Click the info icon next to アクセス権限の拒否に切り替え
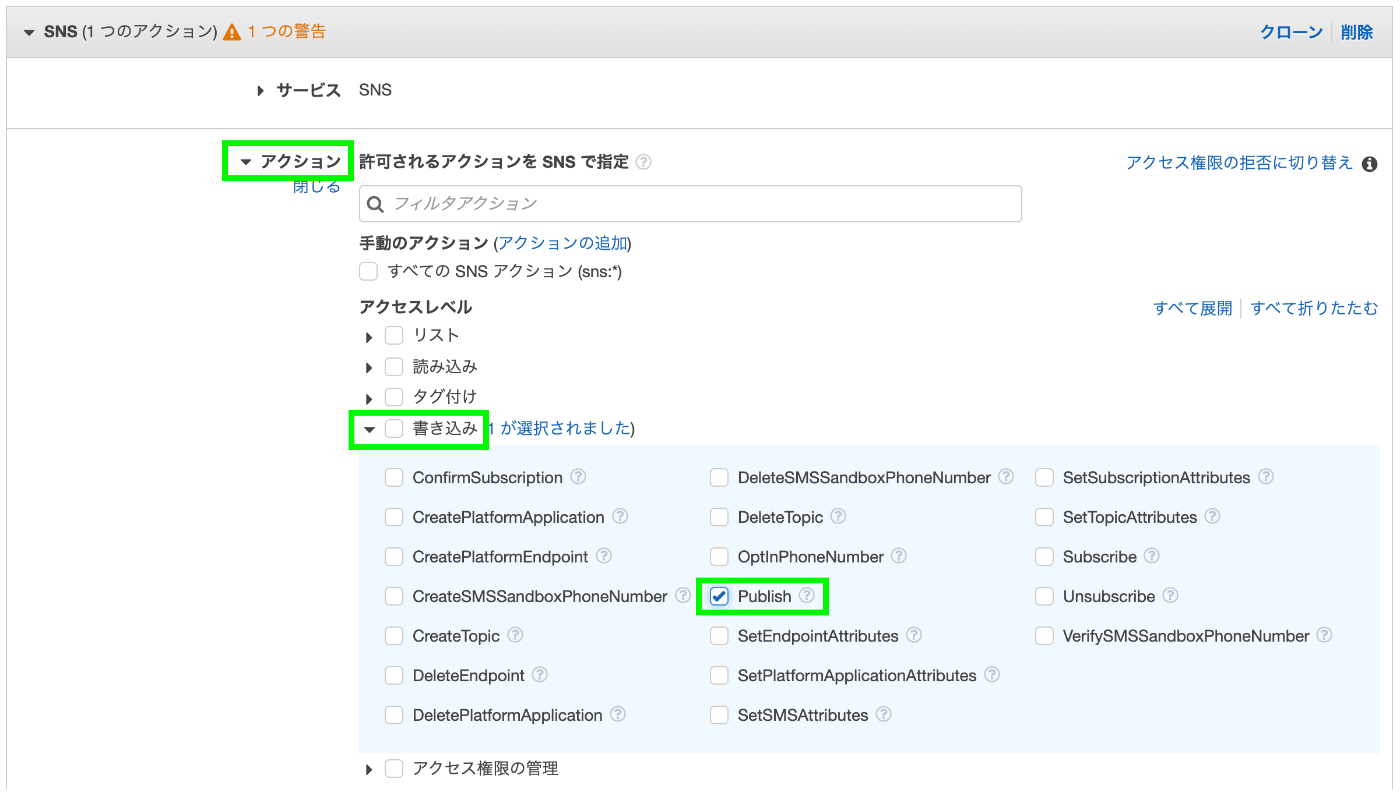 tap(1370, 164)
